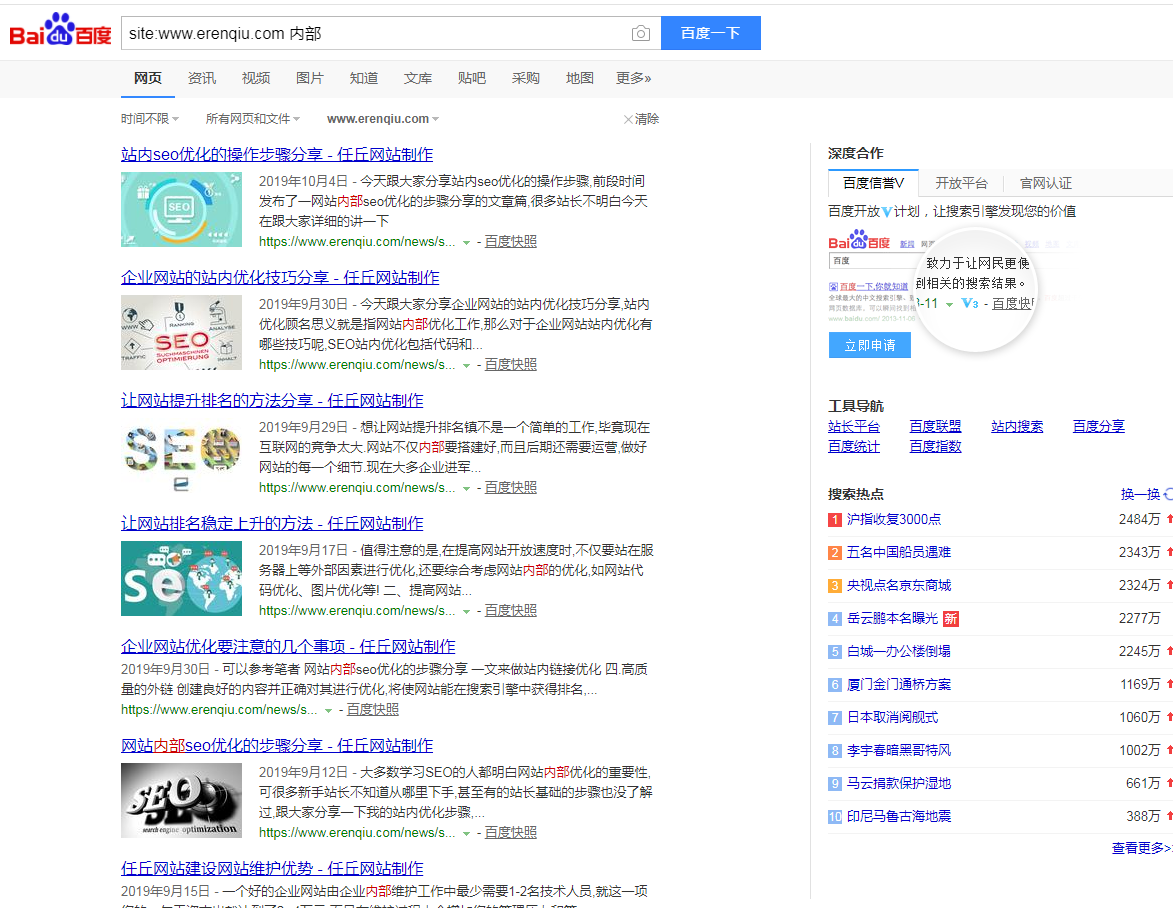Click the SEO image for 企业网站的站内优化技巧分享
The width and height of the screenshot is (1173, 908).
181,332
